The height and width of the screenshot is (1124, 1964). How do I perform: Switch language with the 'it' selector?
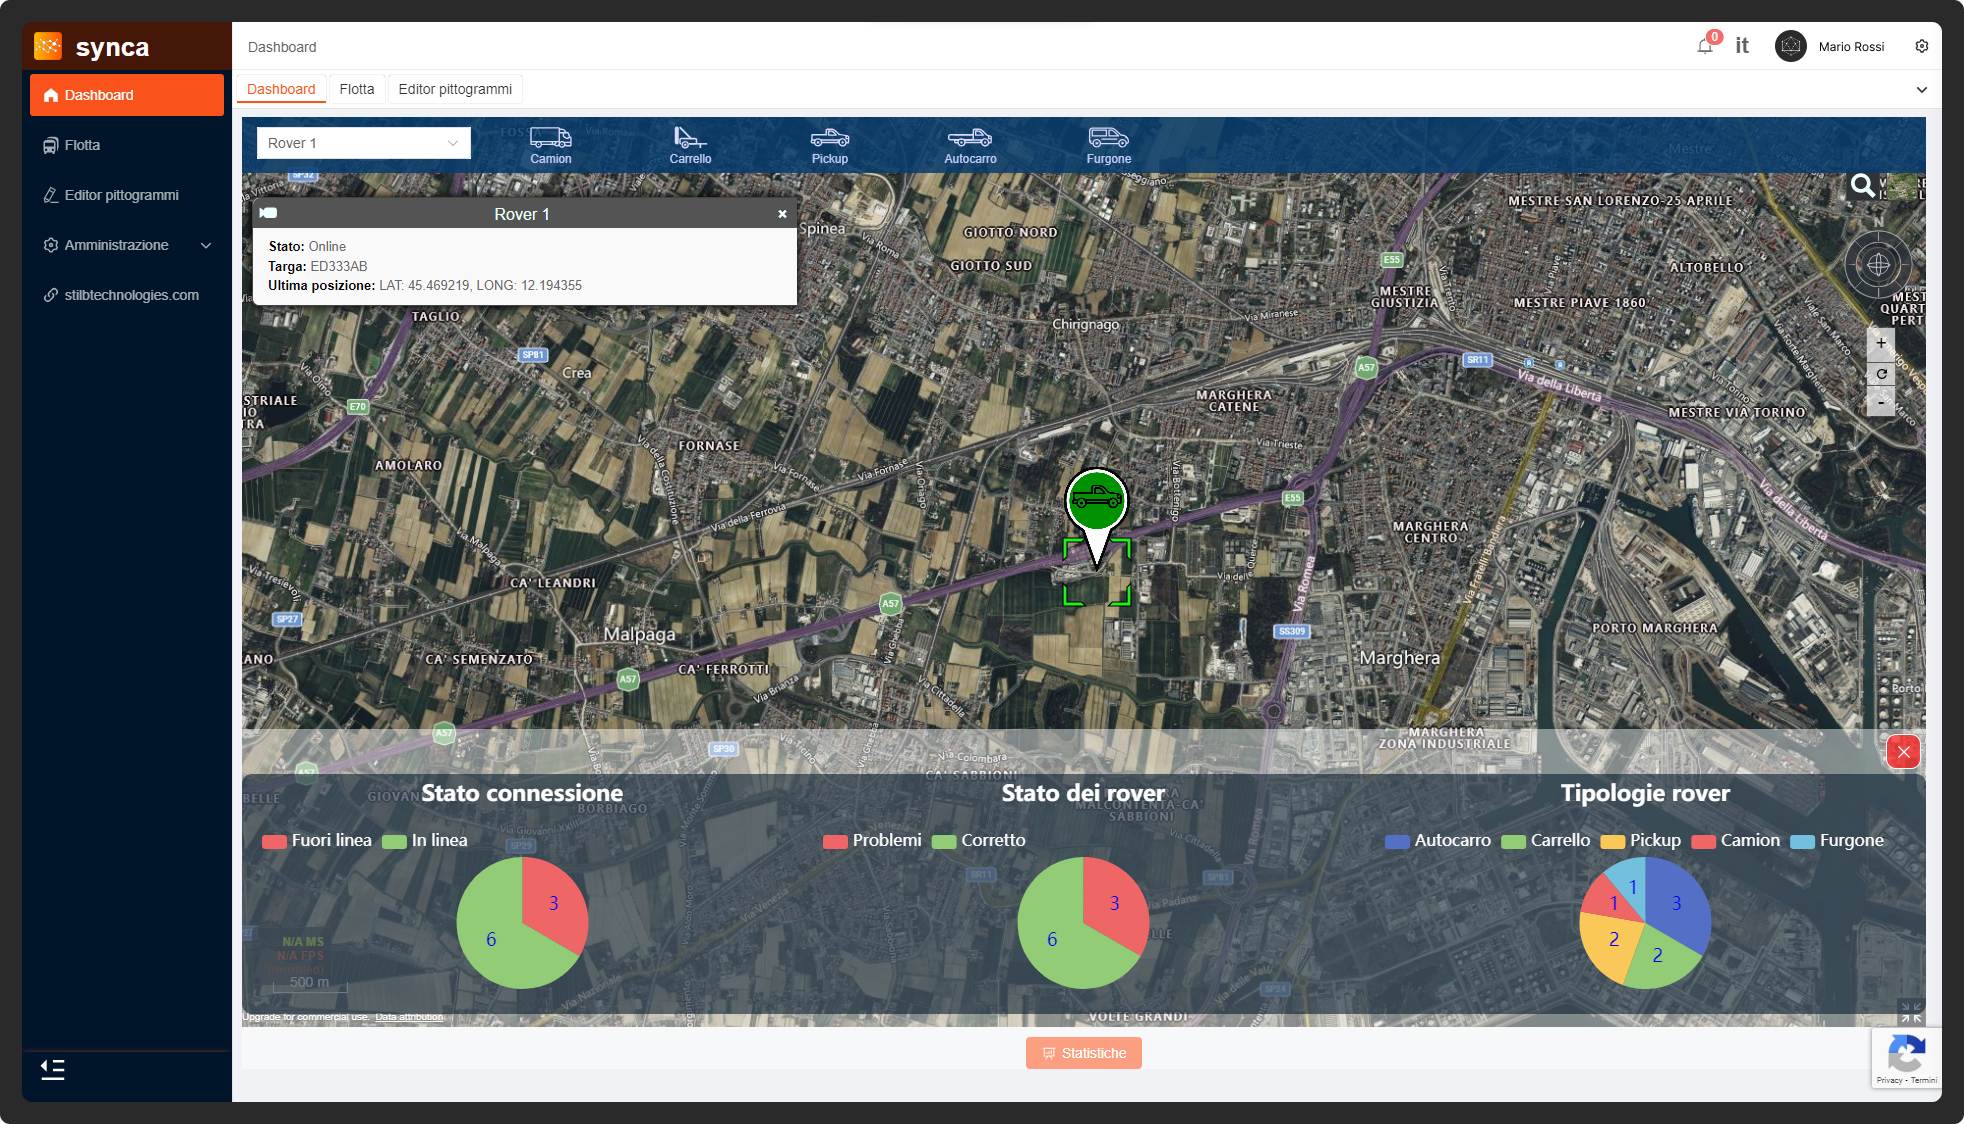[x=1742, y=46]
